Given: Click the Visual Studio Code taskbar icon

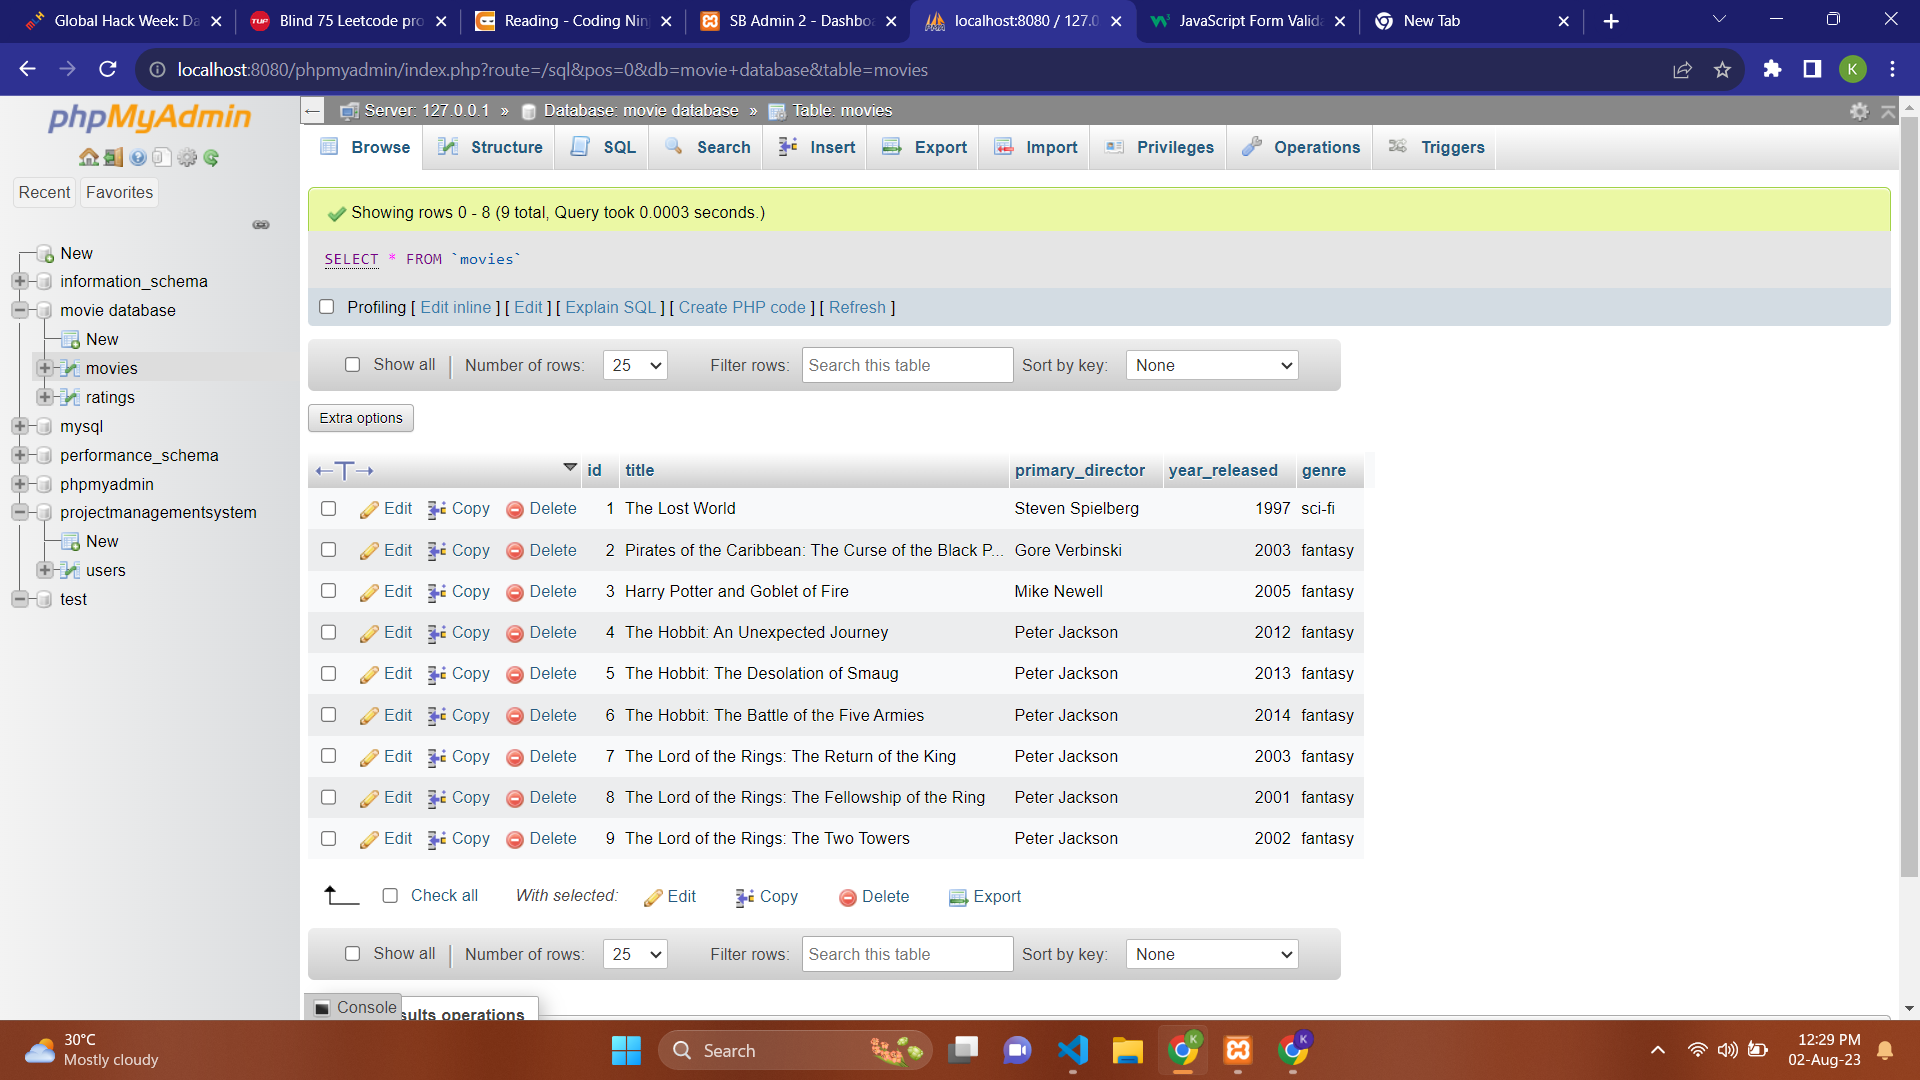Looking at the screenshot, I should coord(1072,1050).
